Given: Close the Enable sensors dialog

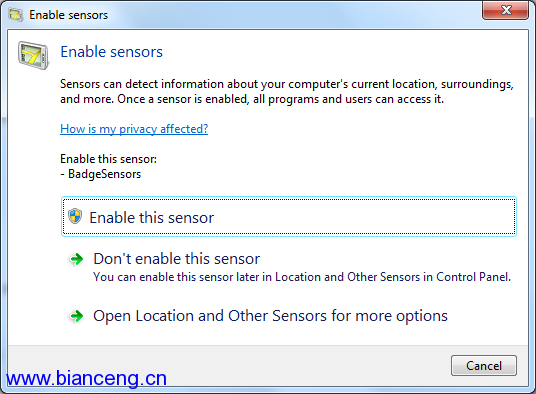Looking at the screenshot, I should click(505, 10).
